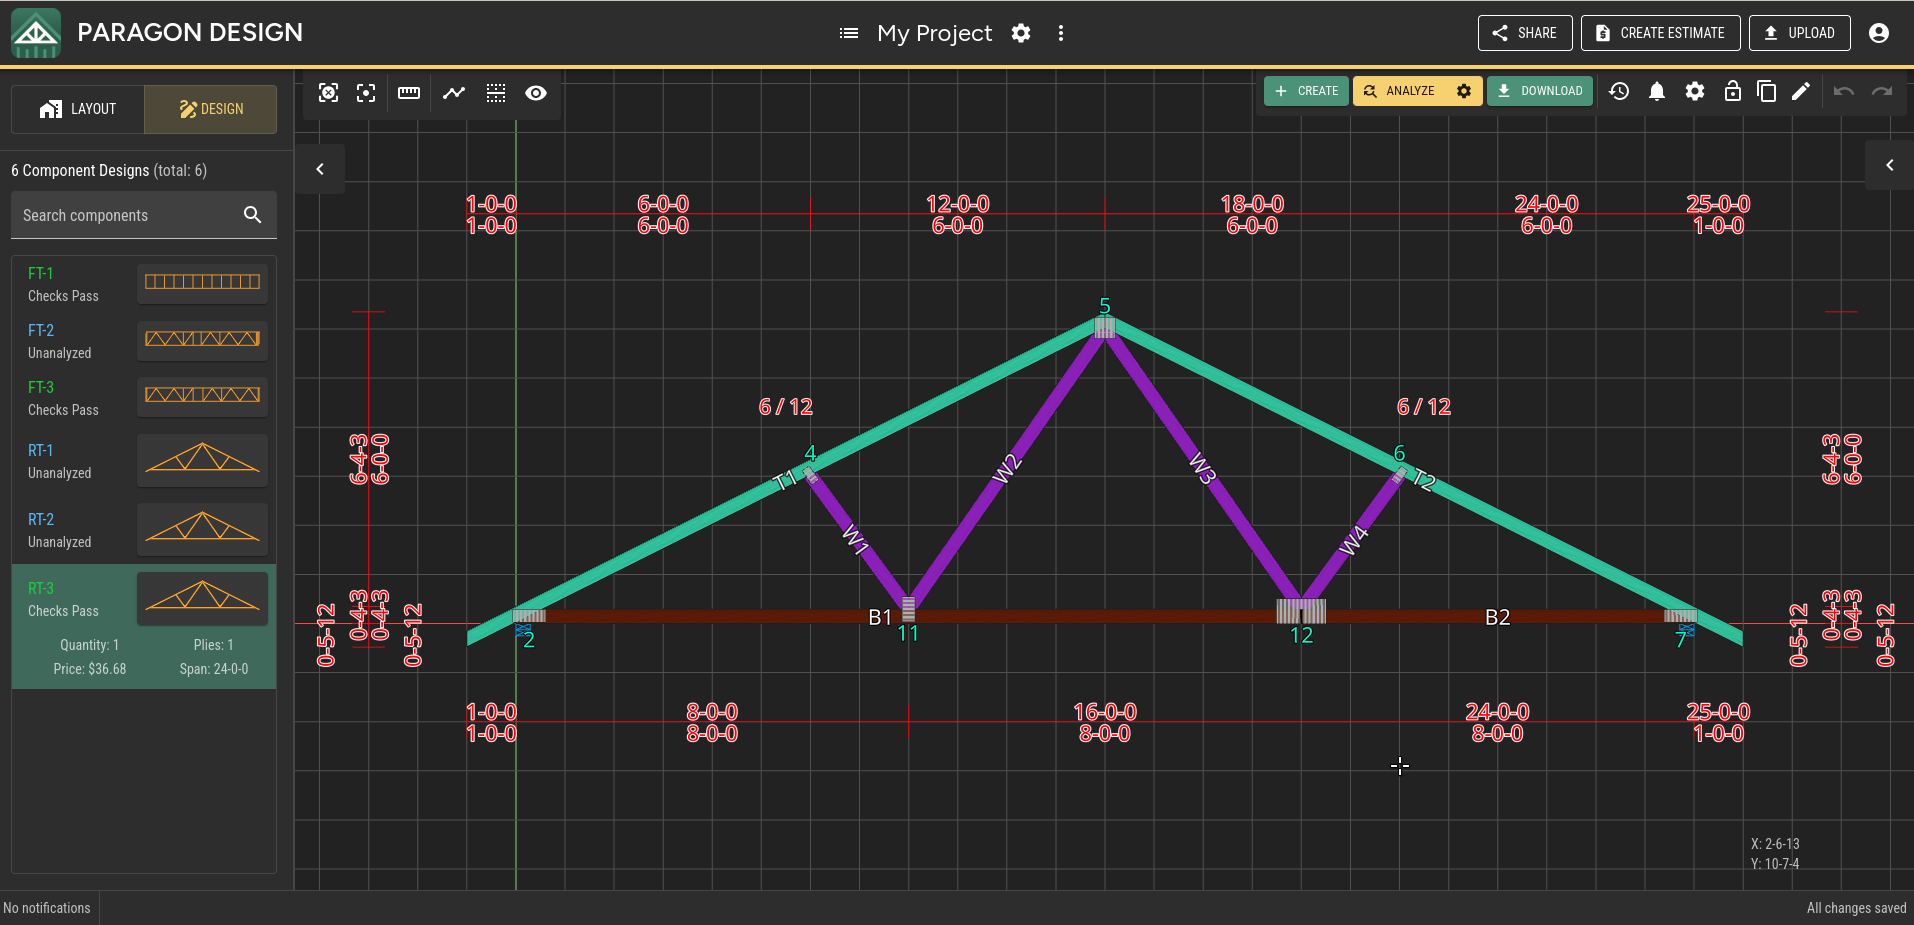The height and width of the screenshot is (925, 1914).
Task: Open notifications bell in toolbar
Action: click(1657, 91)
